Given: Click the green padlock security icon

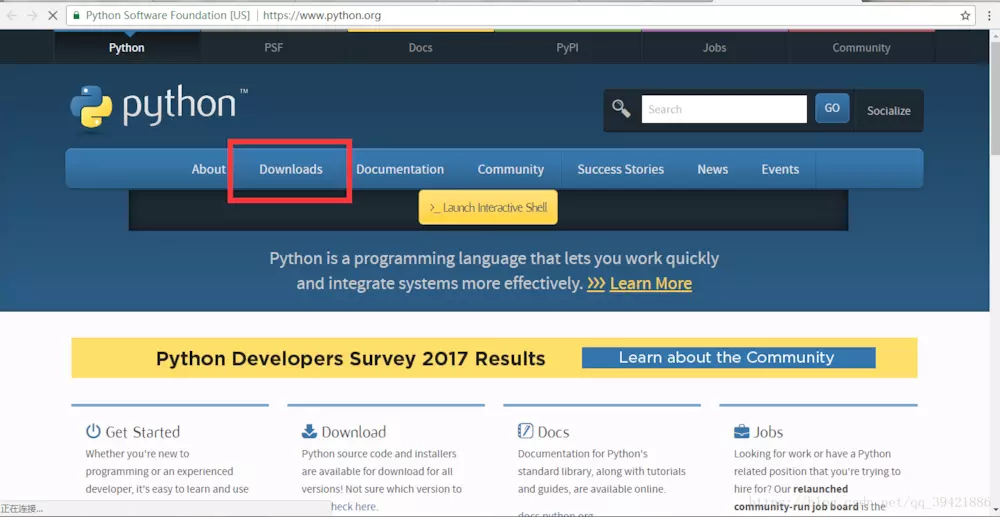Looking at the screenshot, I should pyautogui.click(x=77, y=15).
